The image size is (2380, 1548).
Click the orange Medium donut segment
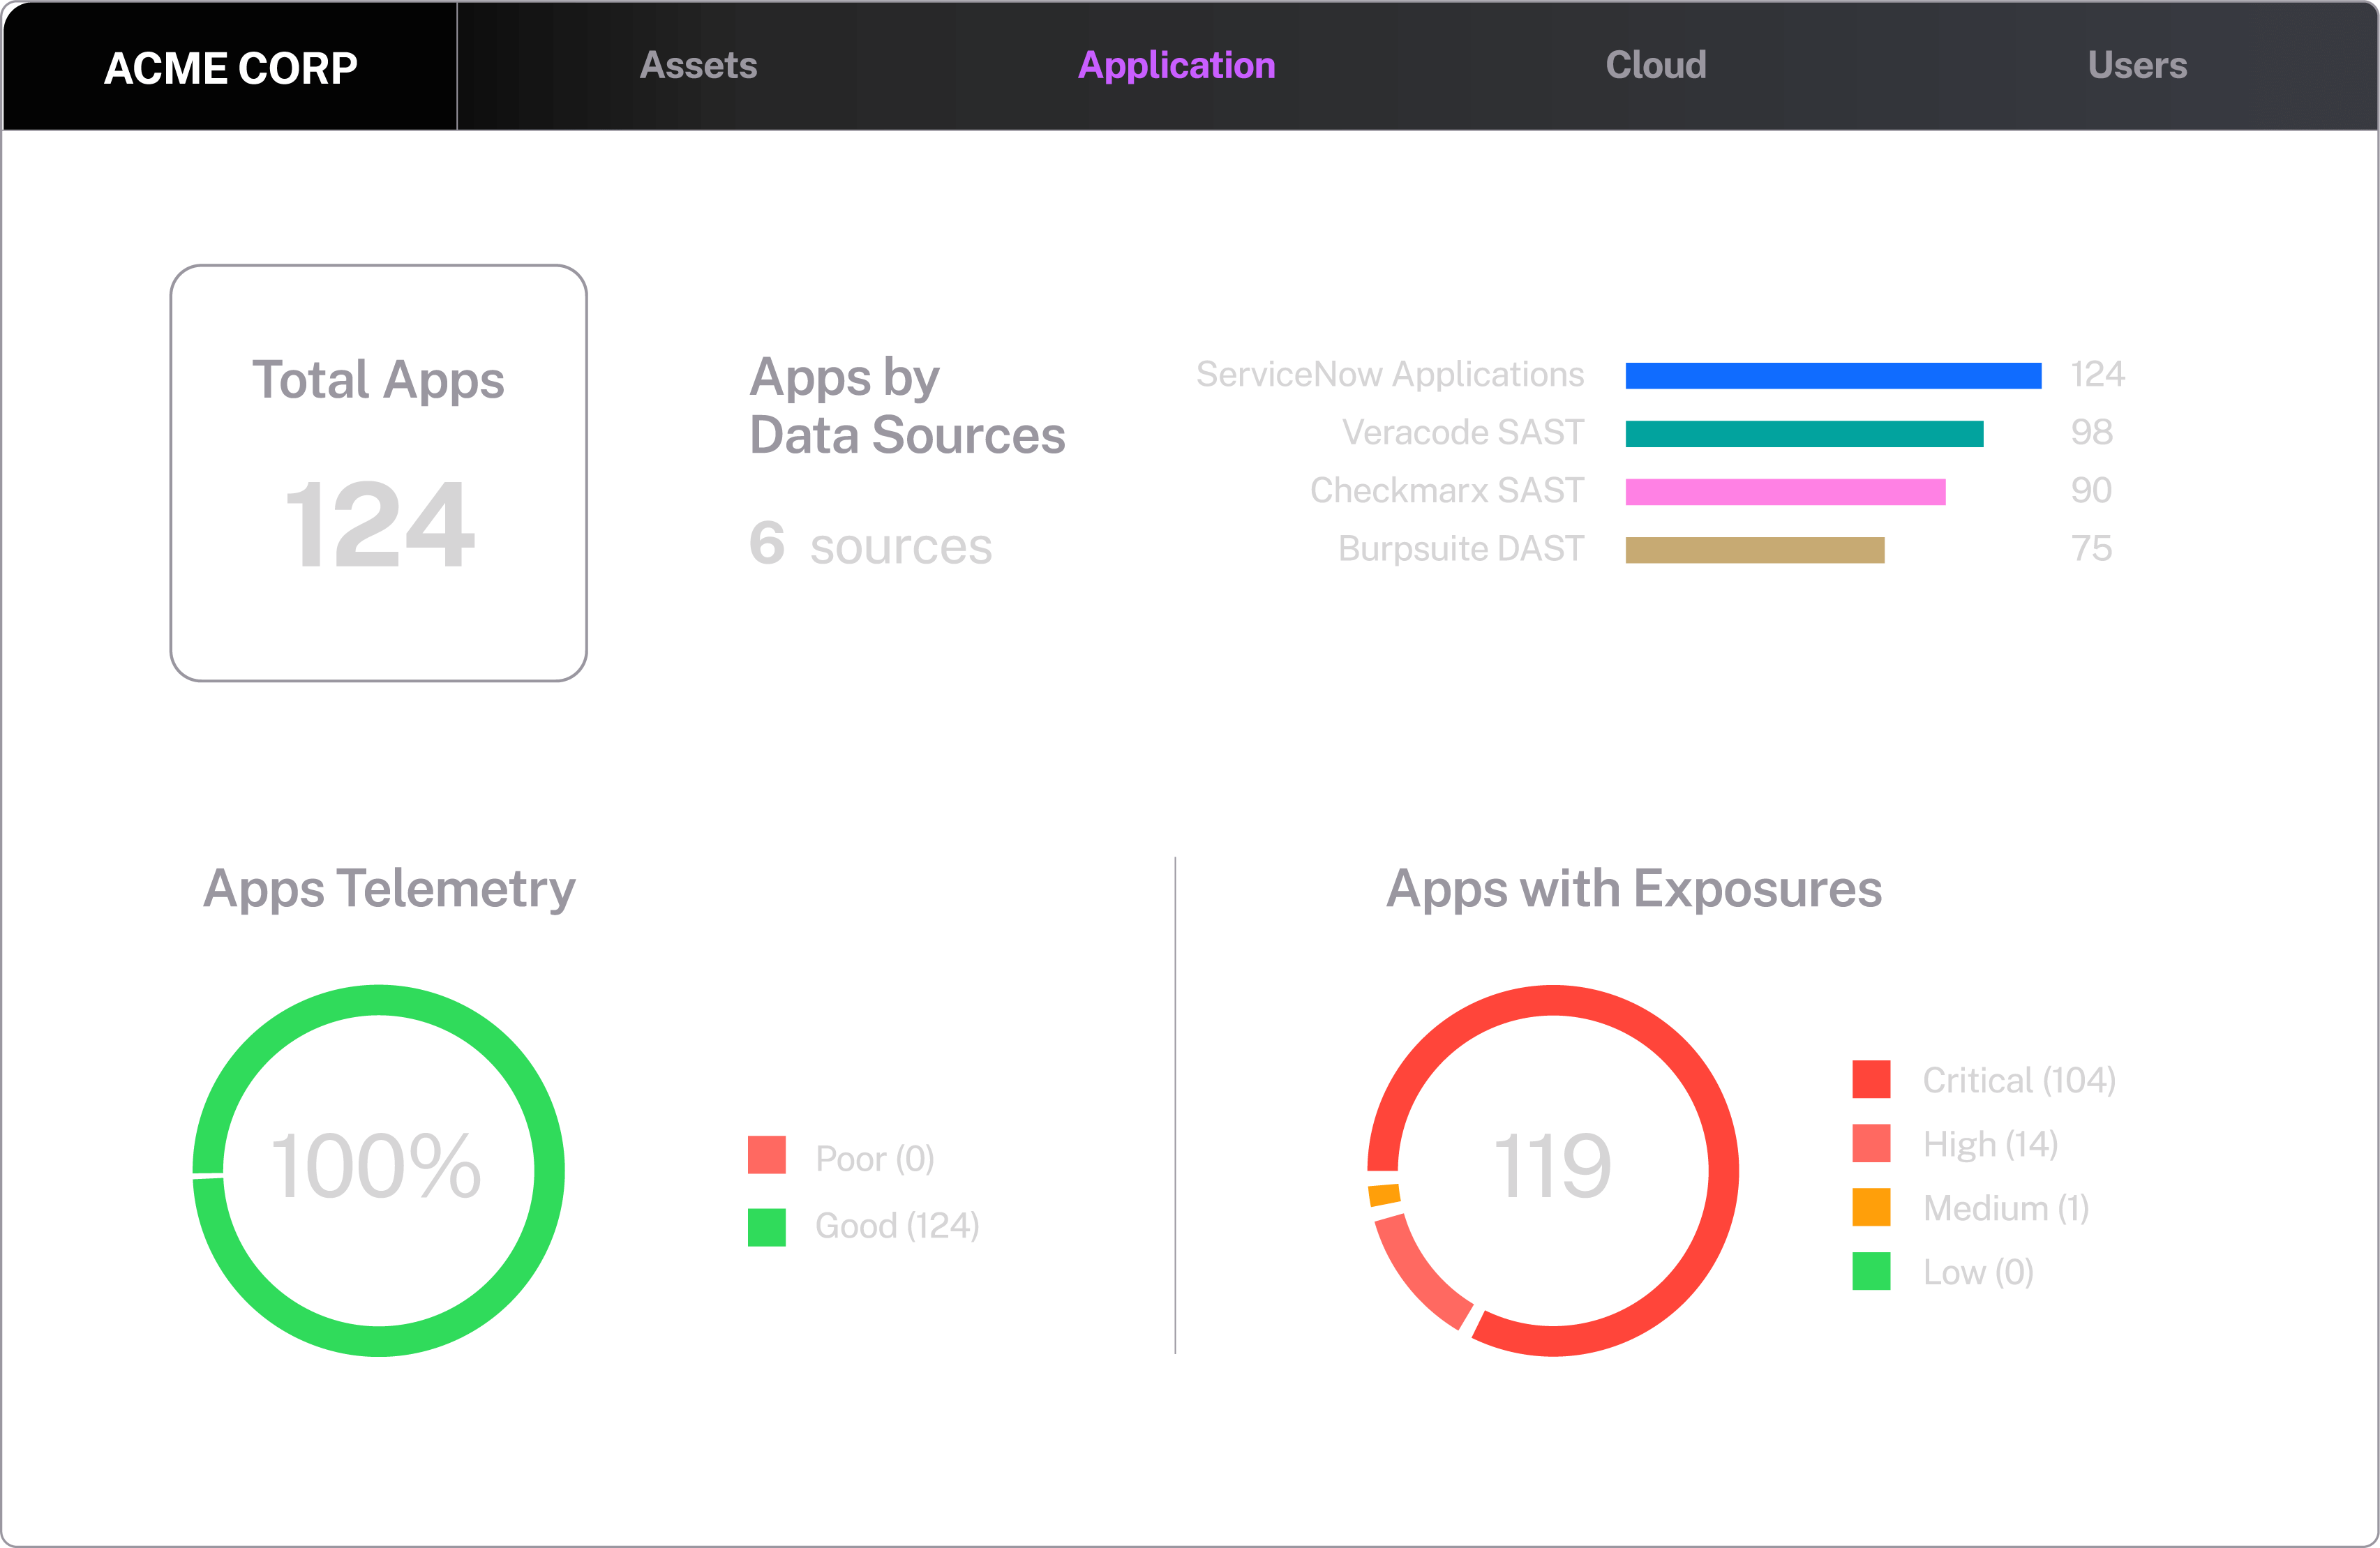point(1385,1195)
